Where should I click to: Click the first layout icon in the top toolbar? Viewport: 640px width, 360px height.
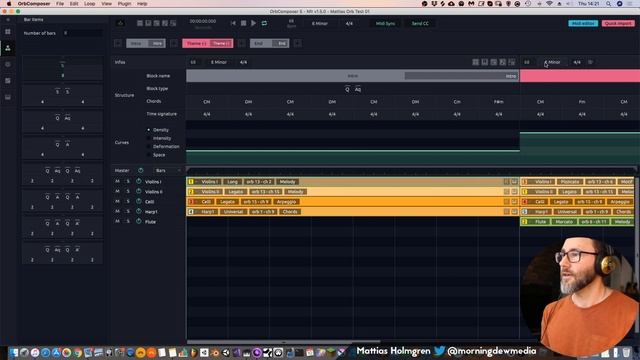(x=140, y=23)
